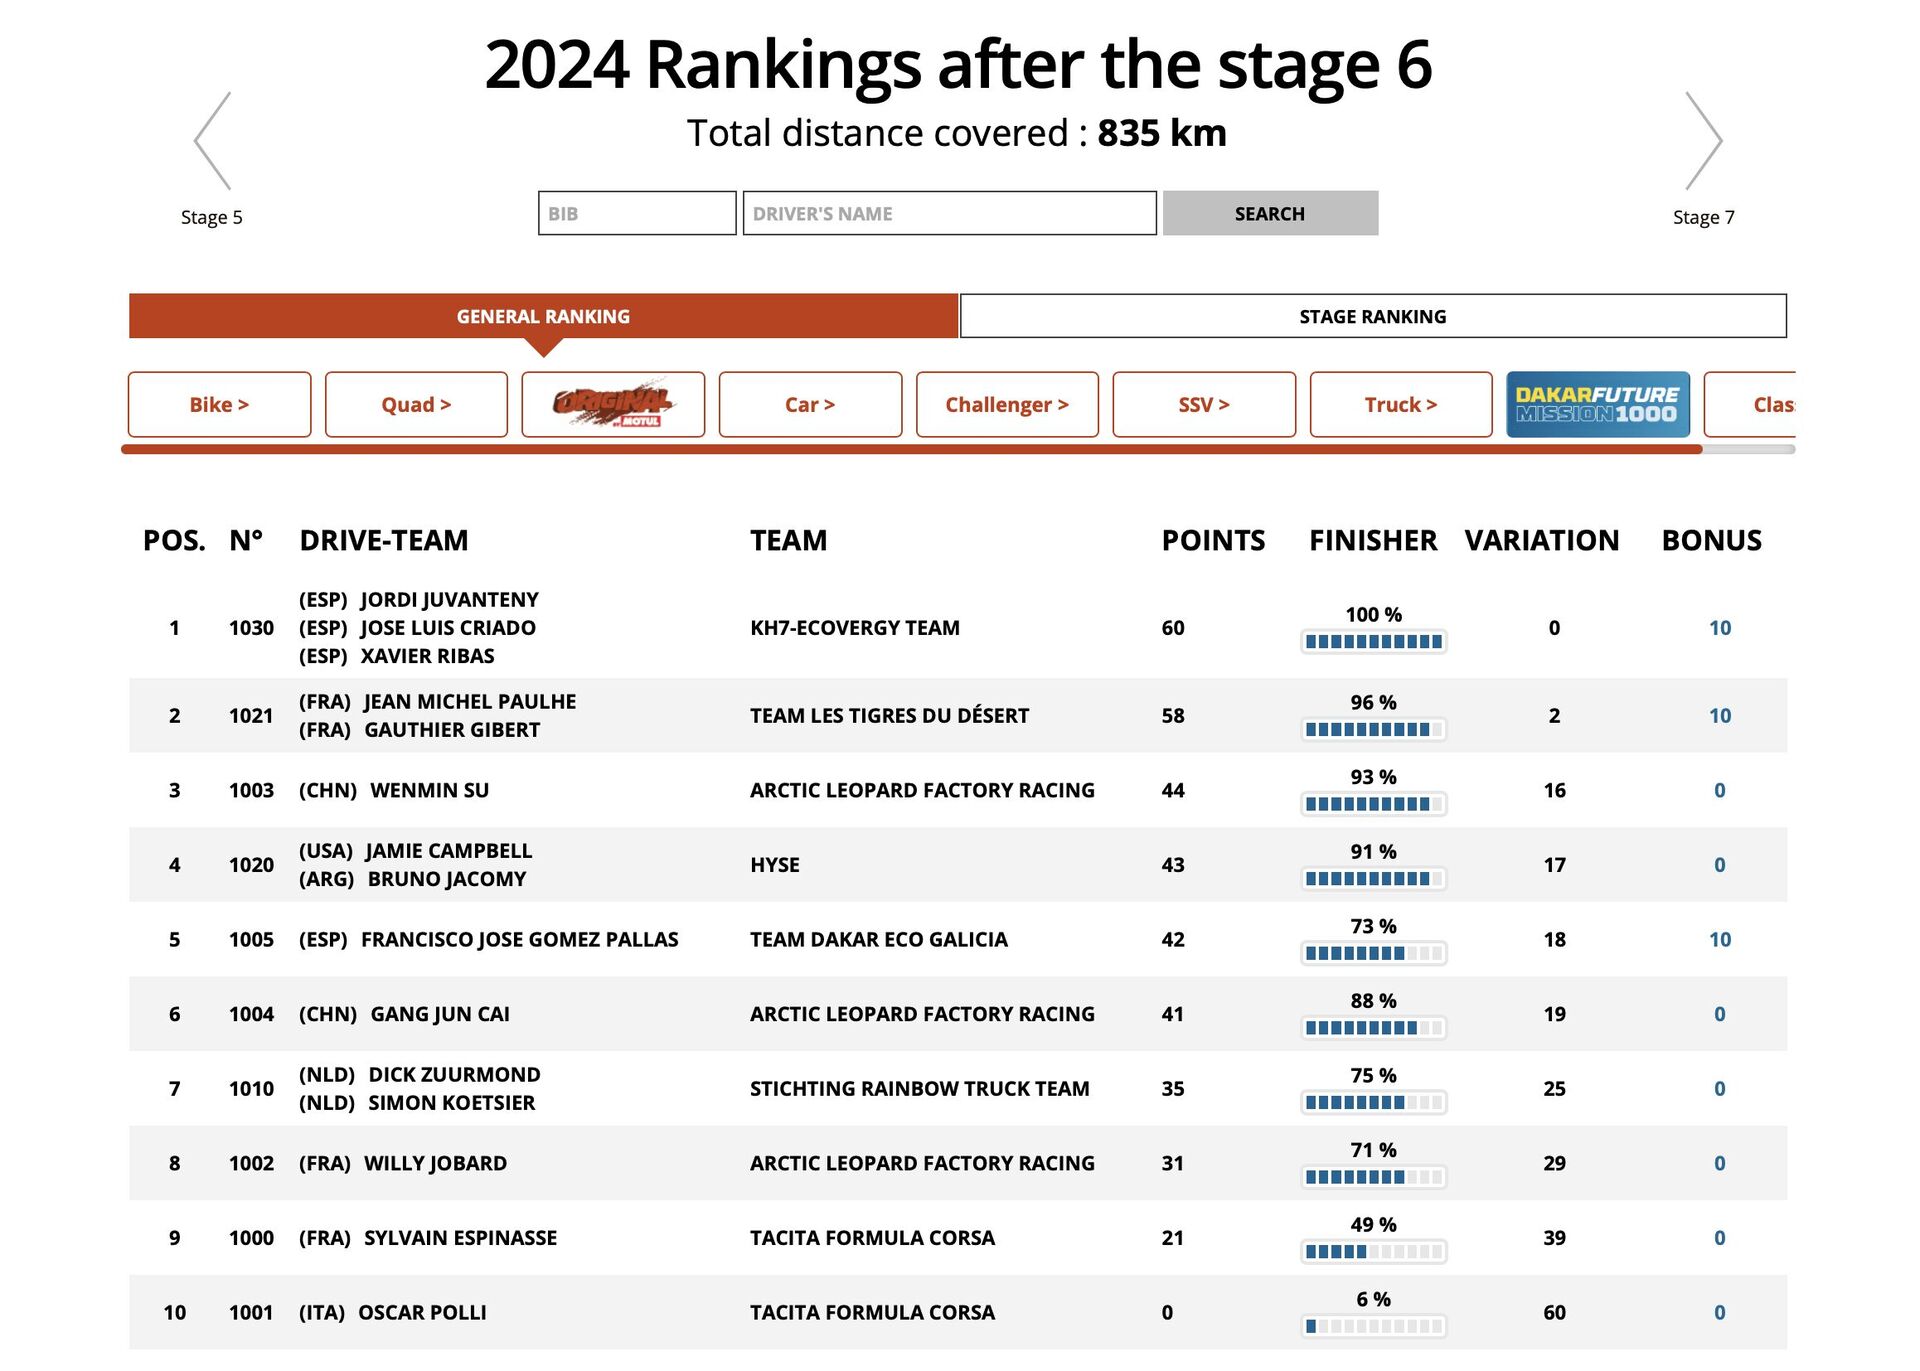Click Francisco Jose Gomez Pallas bonus value

click(1719, 939)
